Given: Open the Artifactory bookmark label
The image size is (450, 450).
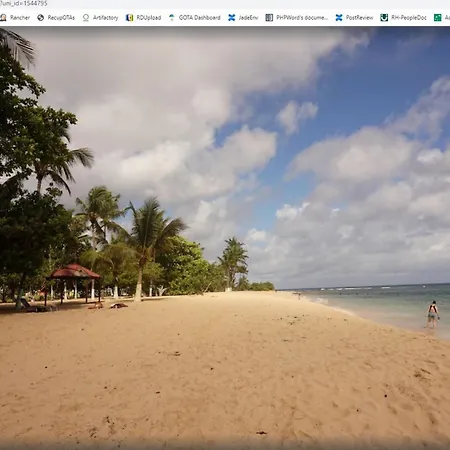Looking at the screenshot, I should [x=105, y=18].
